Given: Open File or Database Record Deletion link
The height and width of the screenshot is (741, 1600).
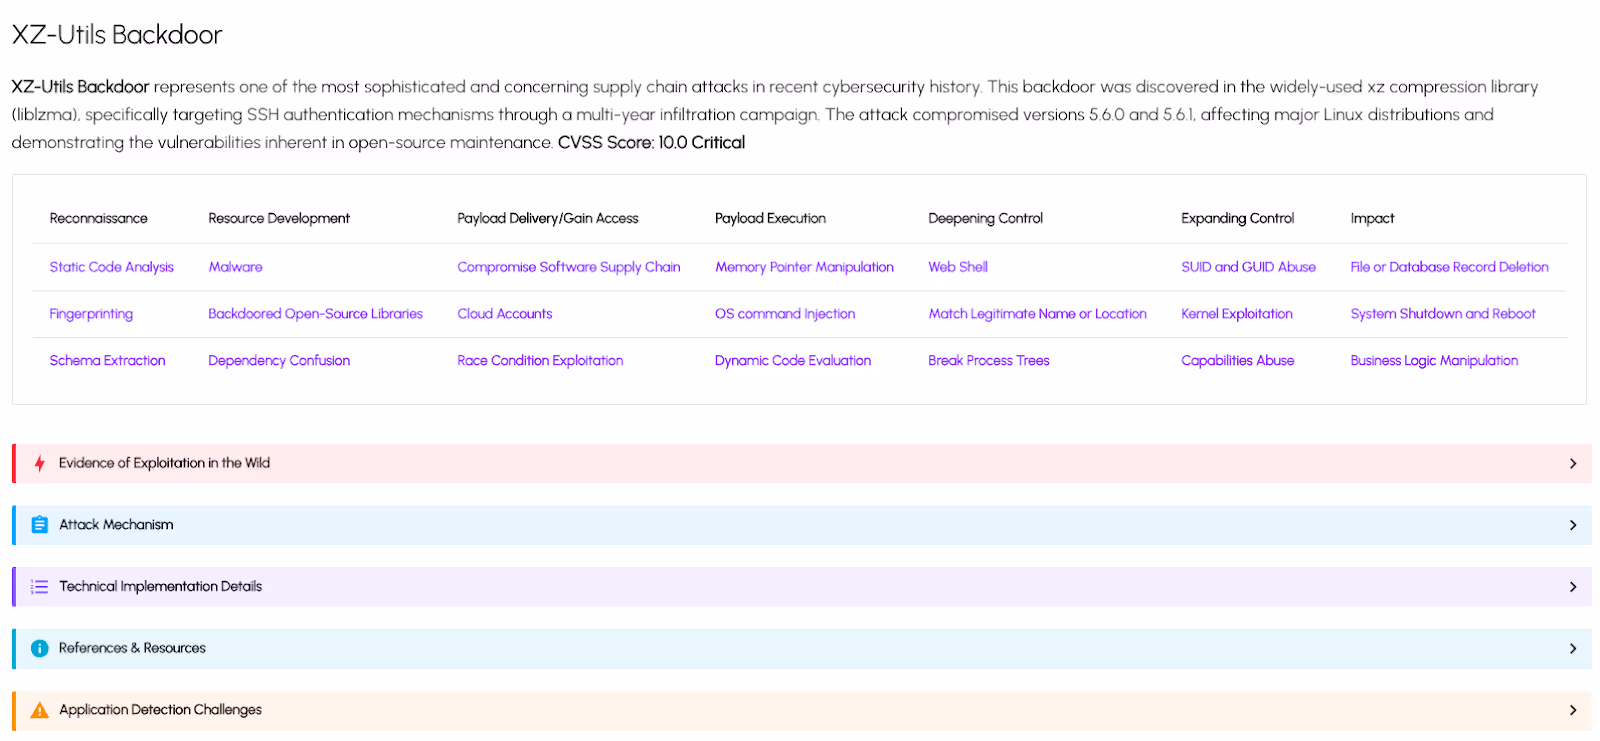Looking at the screenshot, I should (x=1449, y=267).
